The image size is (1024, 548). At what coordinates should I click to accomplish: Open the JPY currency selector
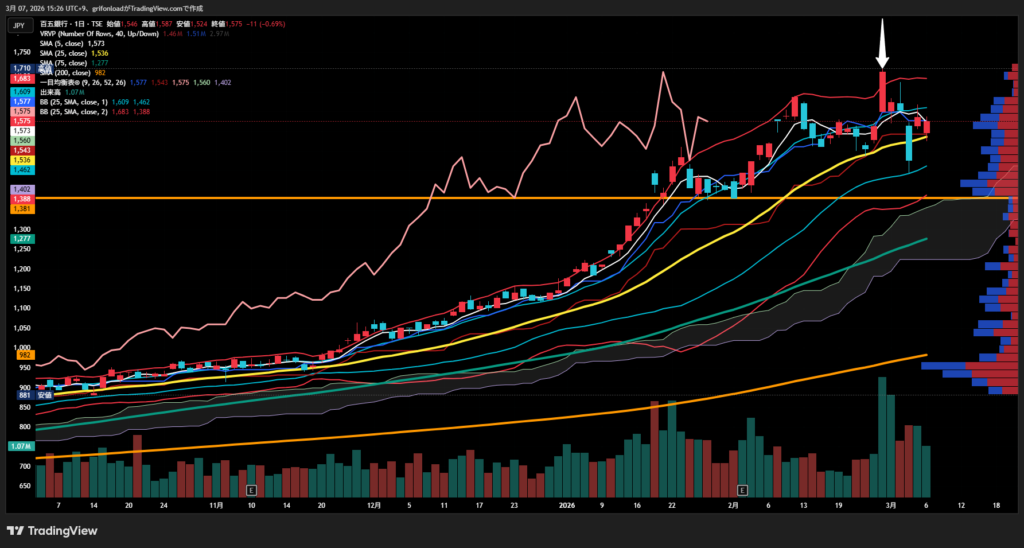click(18, 25)
